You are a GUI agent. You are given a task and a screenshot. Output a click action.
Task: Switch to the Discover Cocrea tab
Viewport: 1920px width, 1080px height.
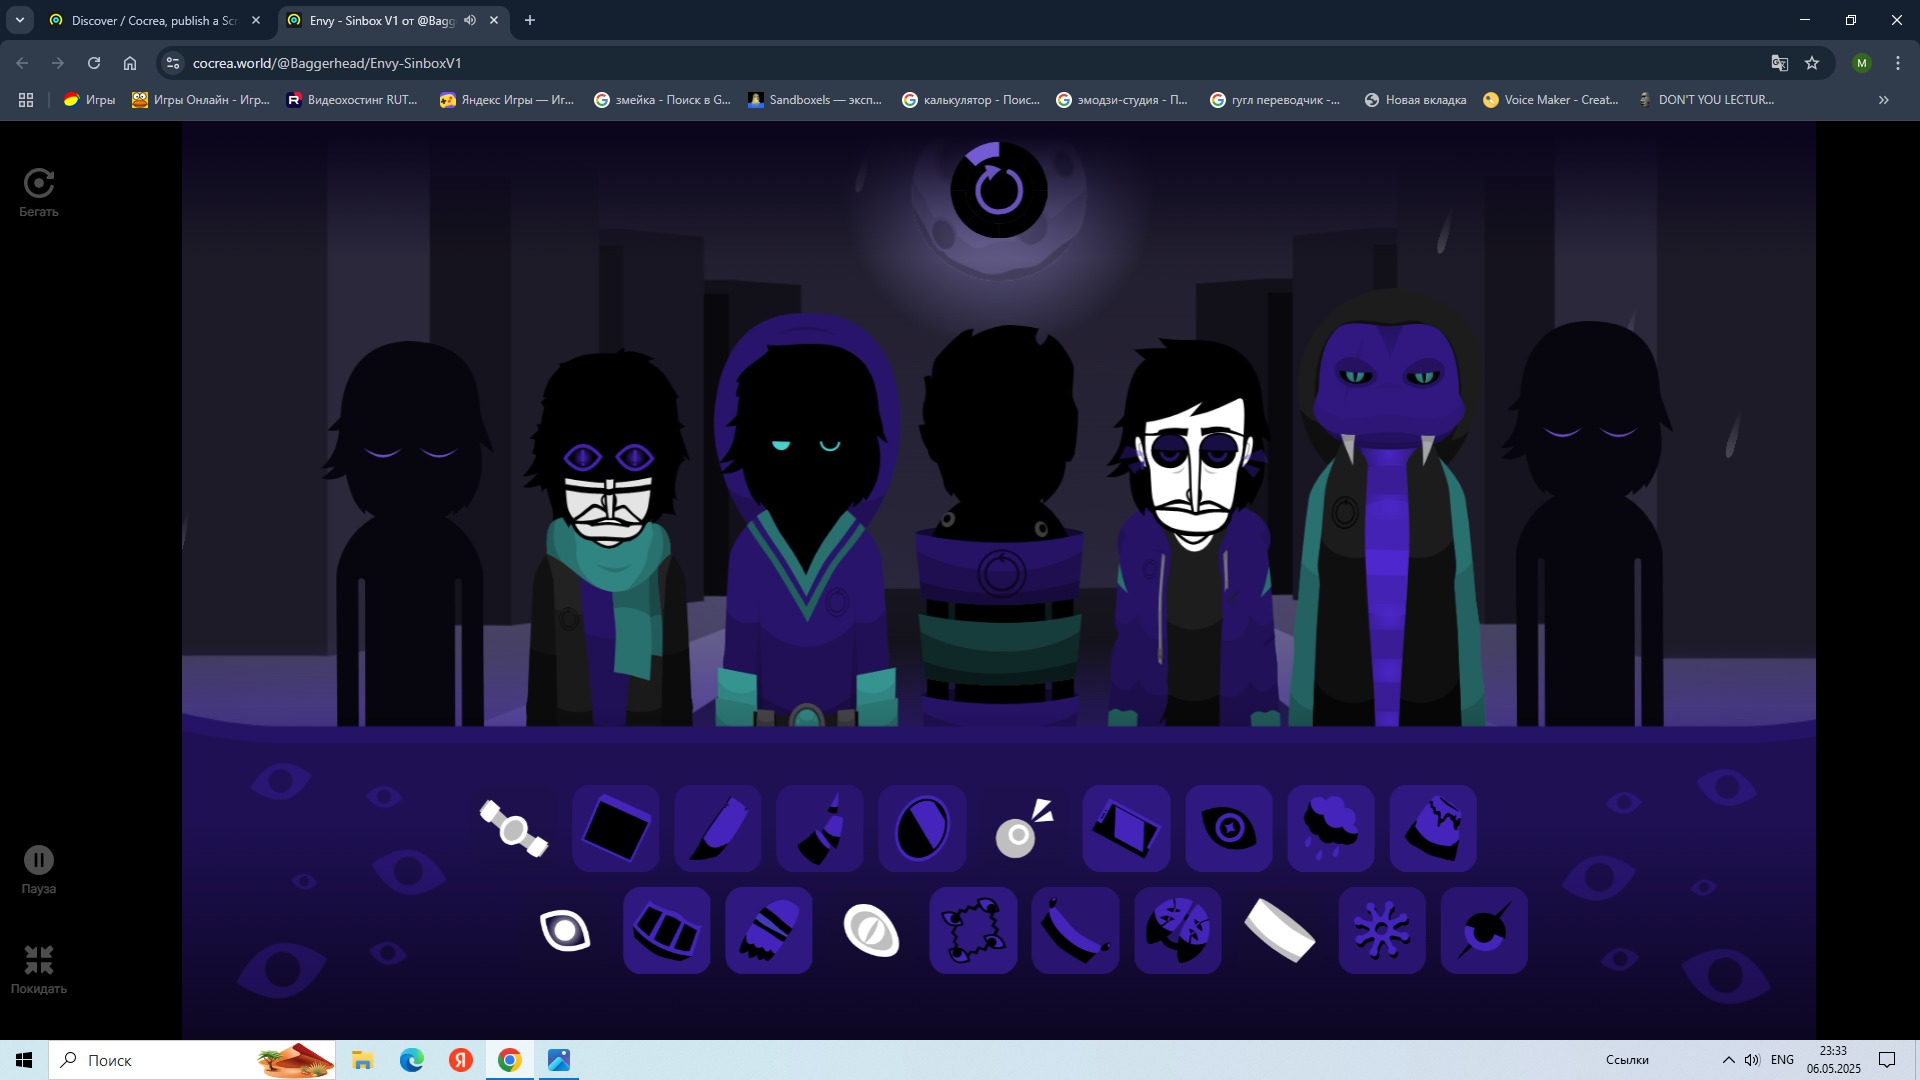(x=150, y=20)
